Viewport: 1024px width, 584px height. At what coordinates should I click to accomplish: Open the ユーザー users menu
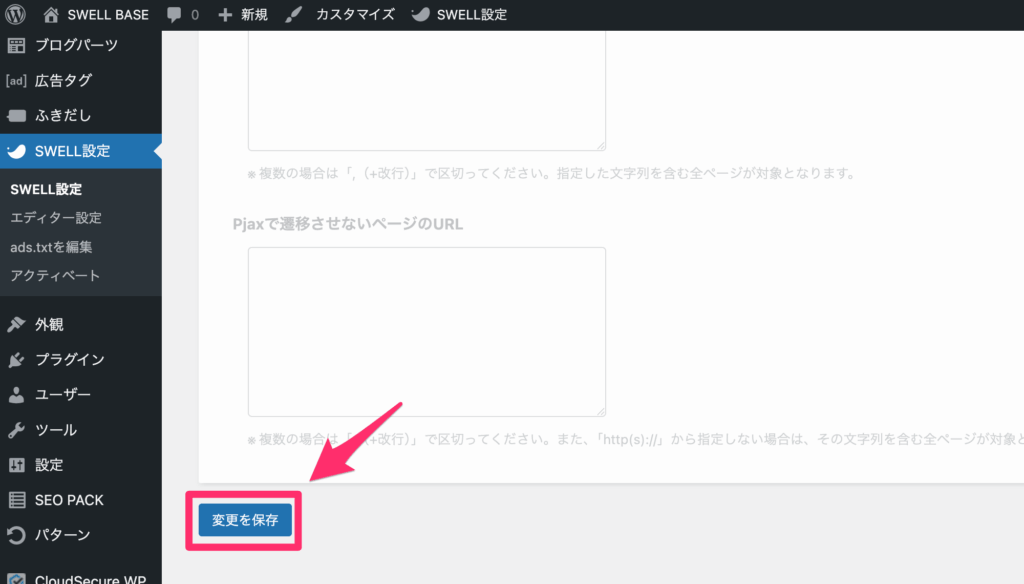[63, 394]
